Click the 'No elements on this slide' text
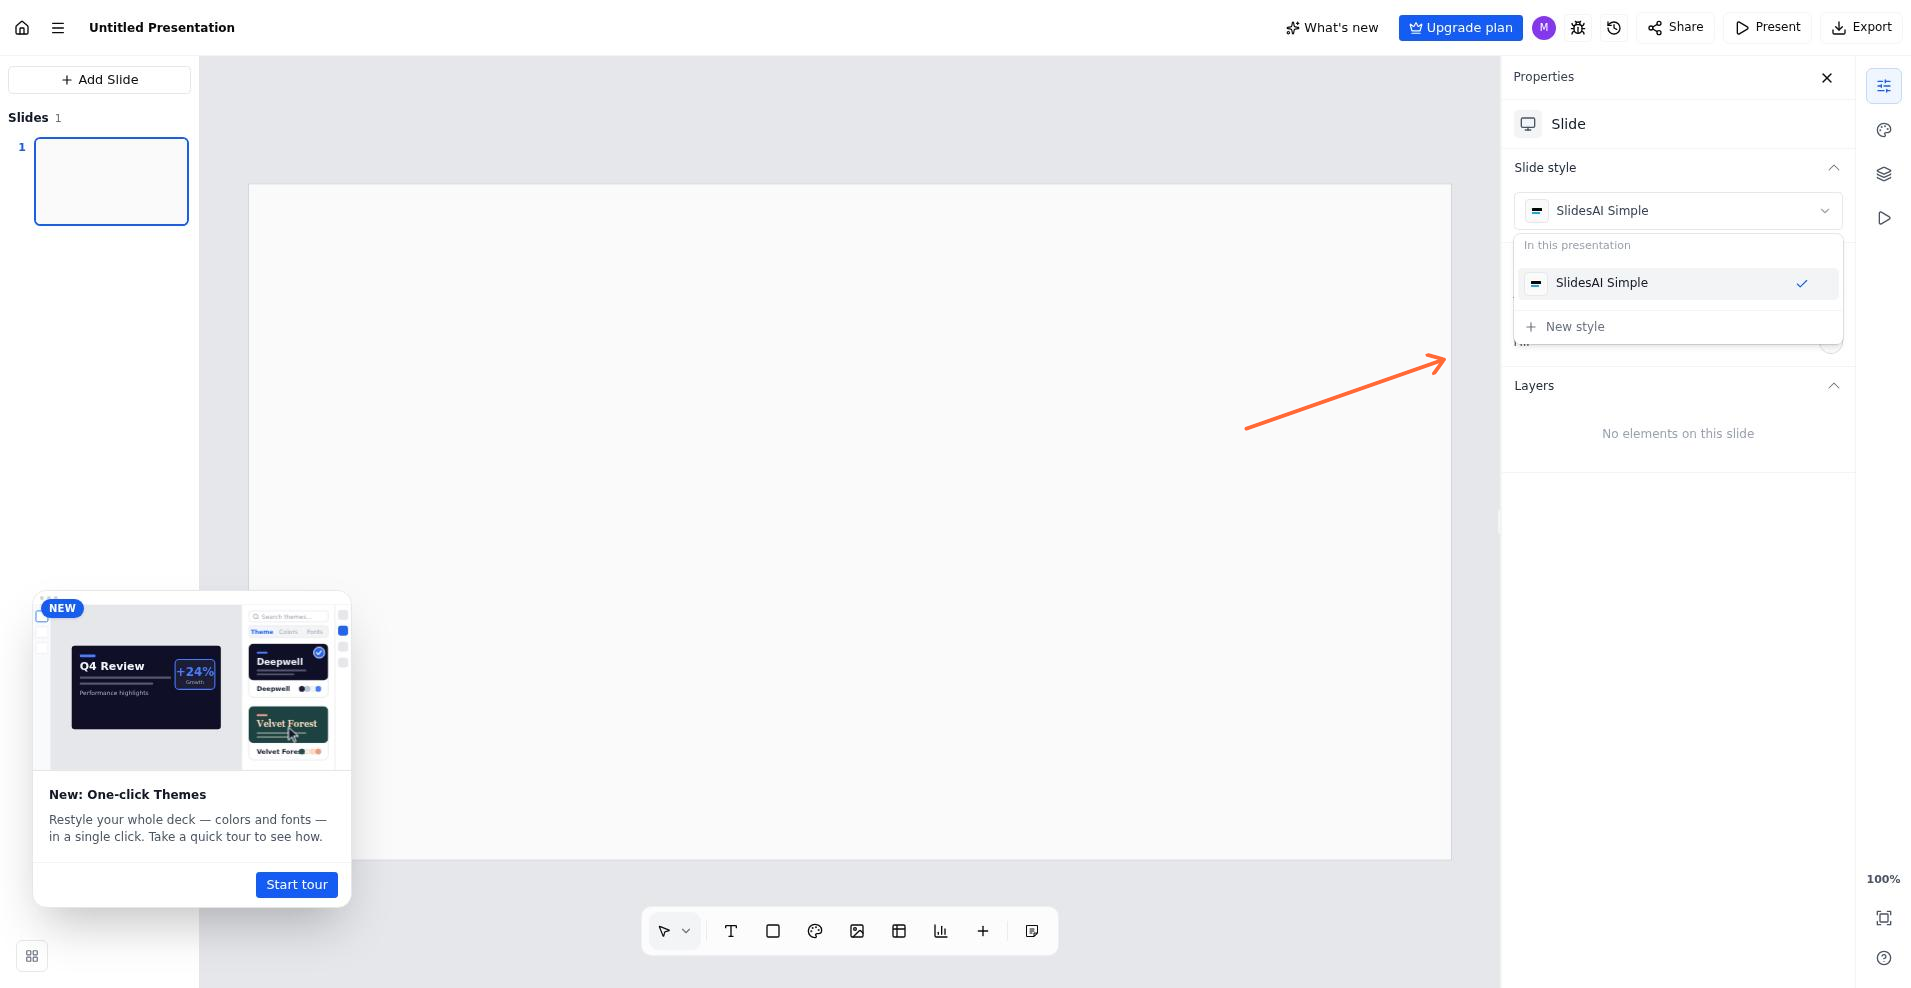Image resolution: width=1911 pixels, height=988 pixels. tap(1678, 434)
